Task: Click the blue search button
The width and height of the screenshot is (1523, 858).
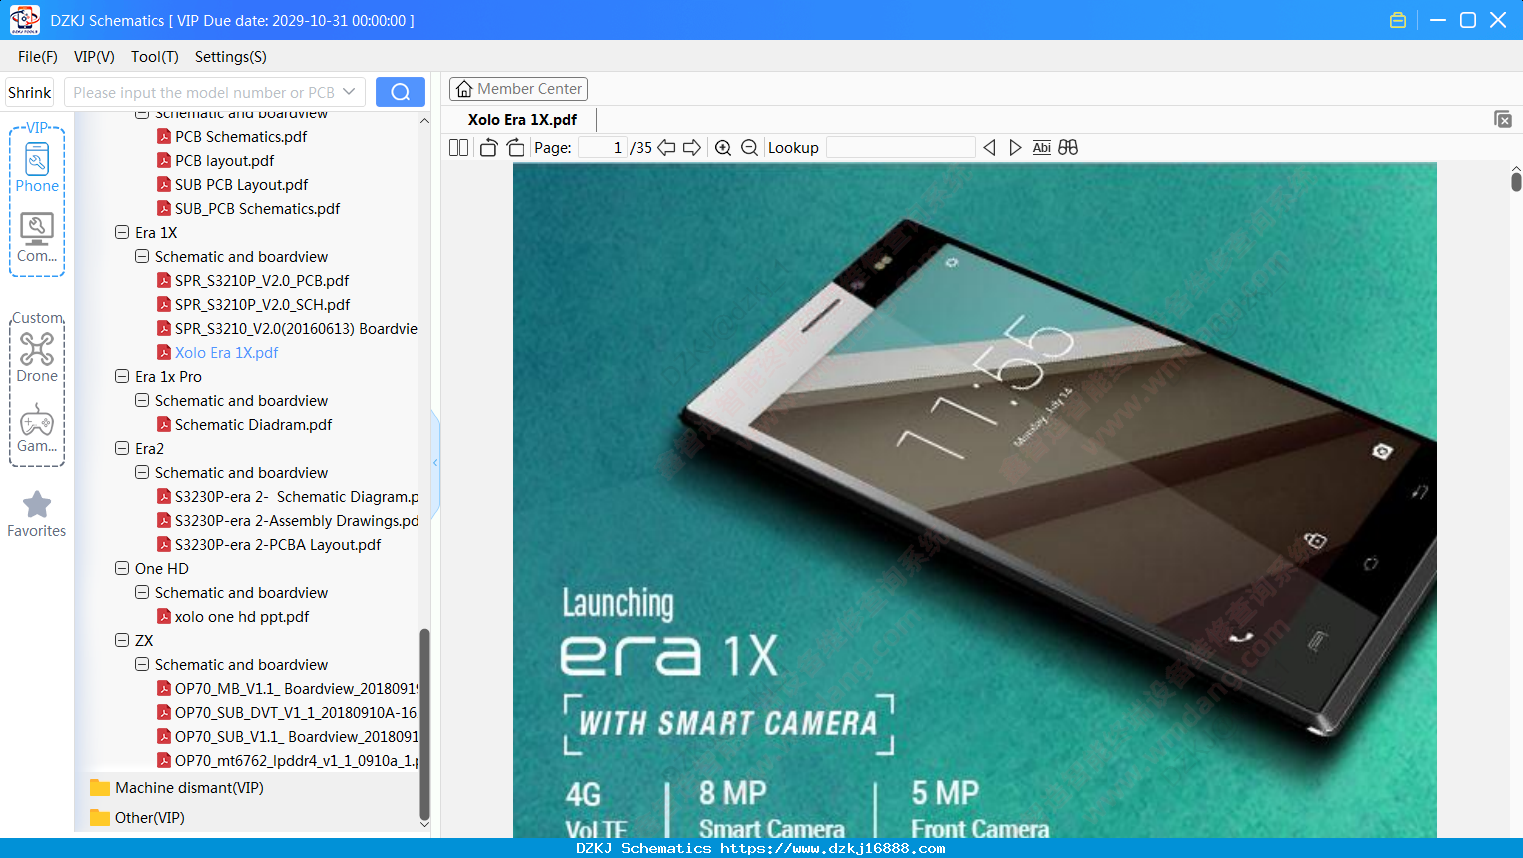Action: click(x=400, y=92)
